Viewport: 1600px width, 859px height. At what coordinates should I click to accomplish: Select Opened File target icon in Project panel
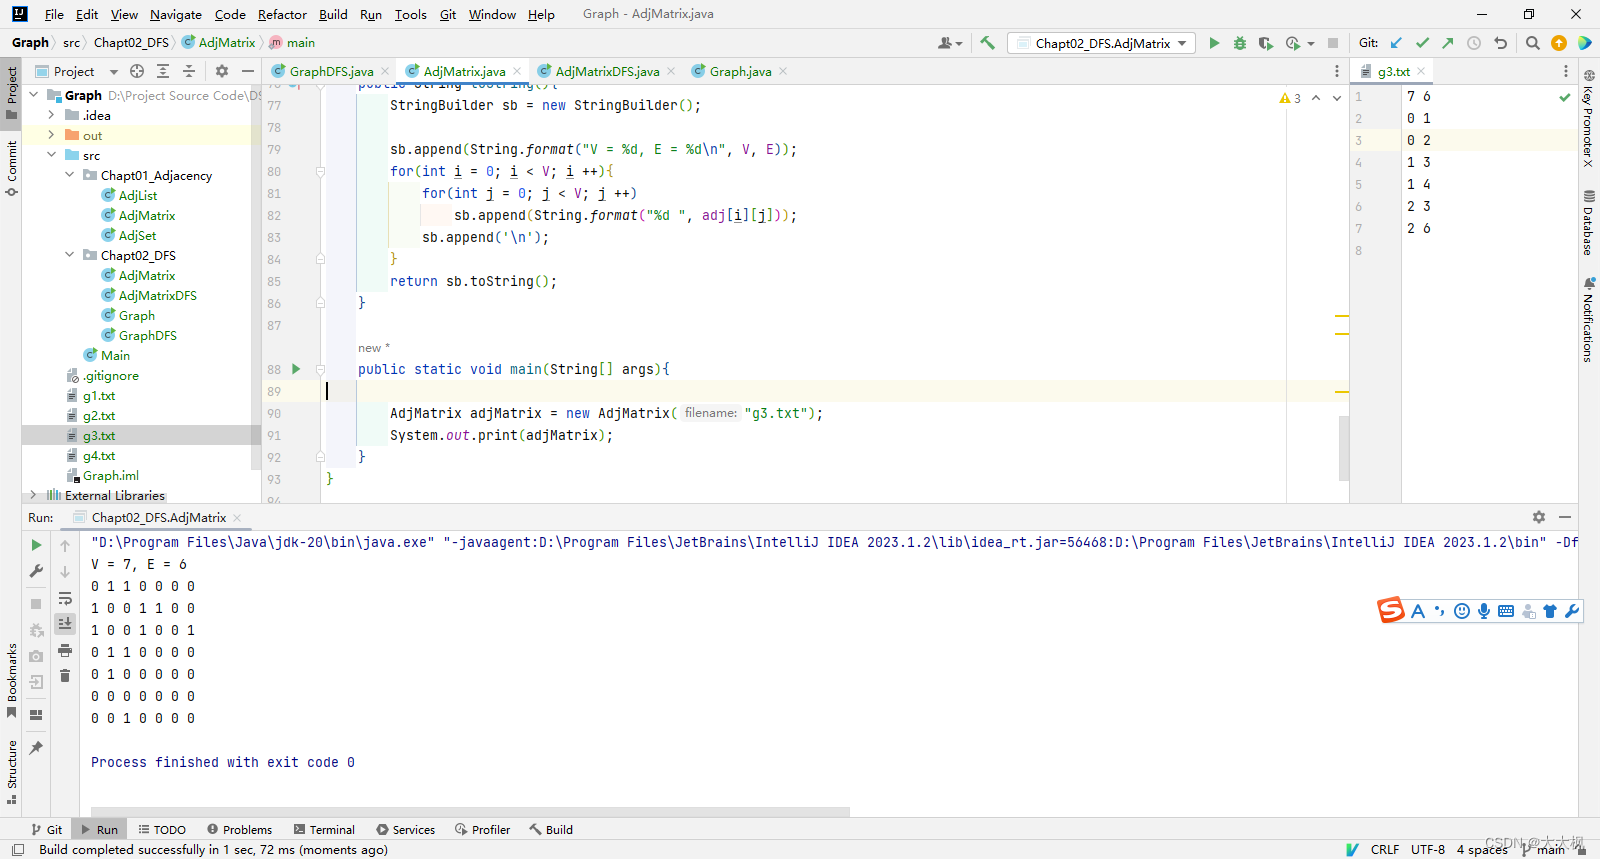click(137, 71)
